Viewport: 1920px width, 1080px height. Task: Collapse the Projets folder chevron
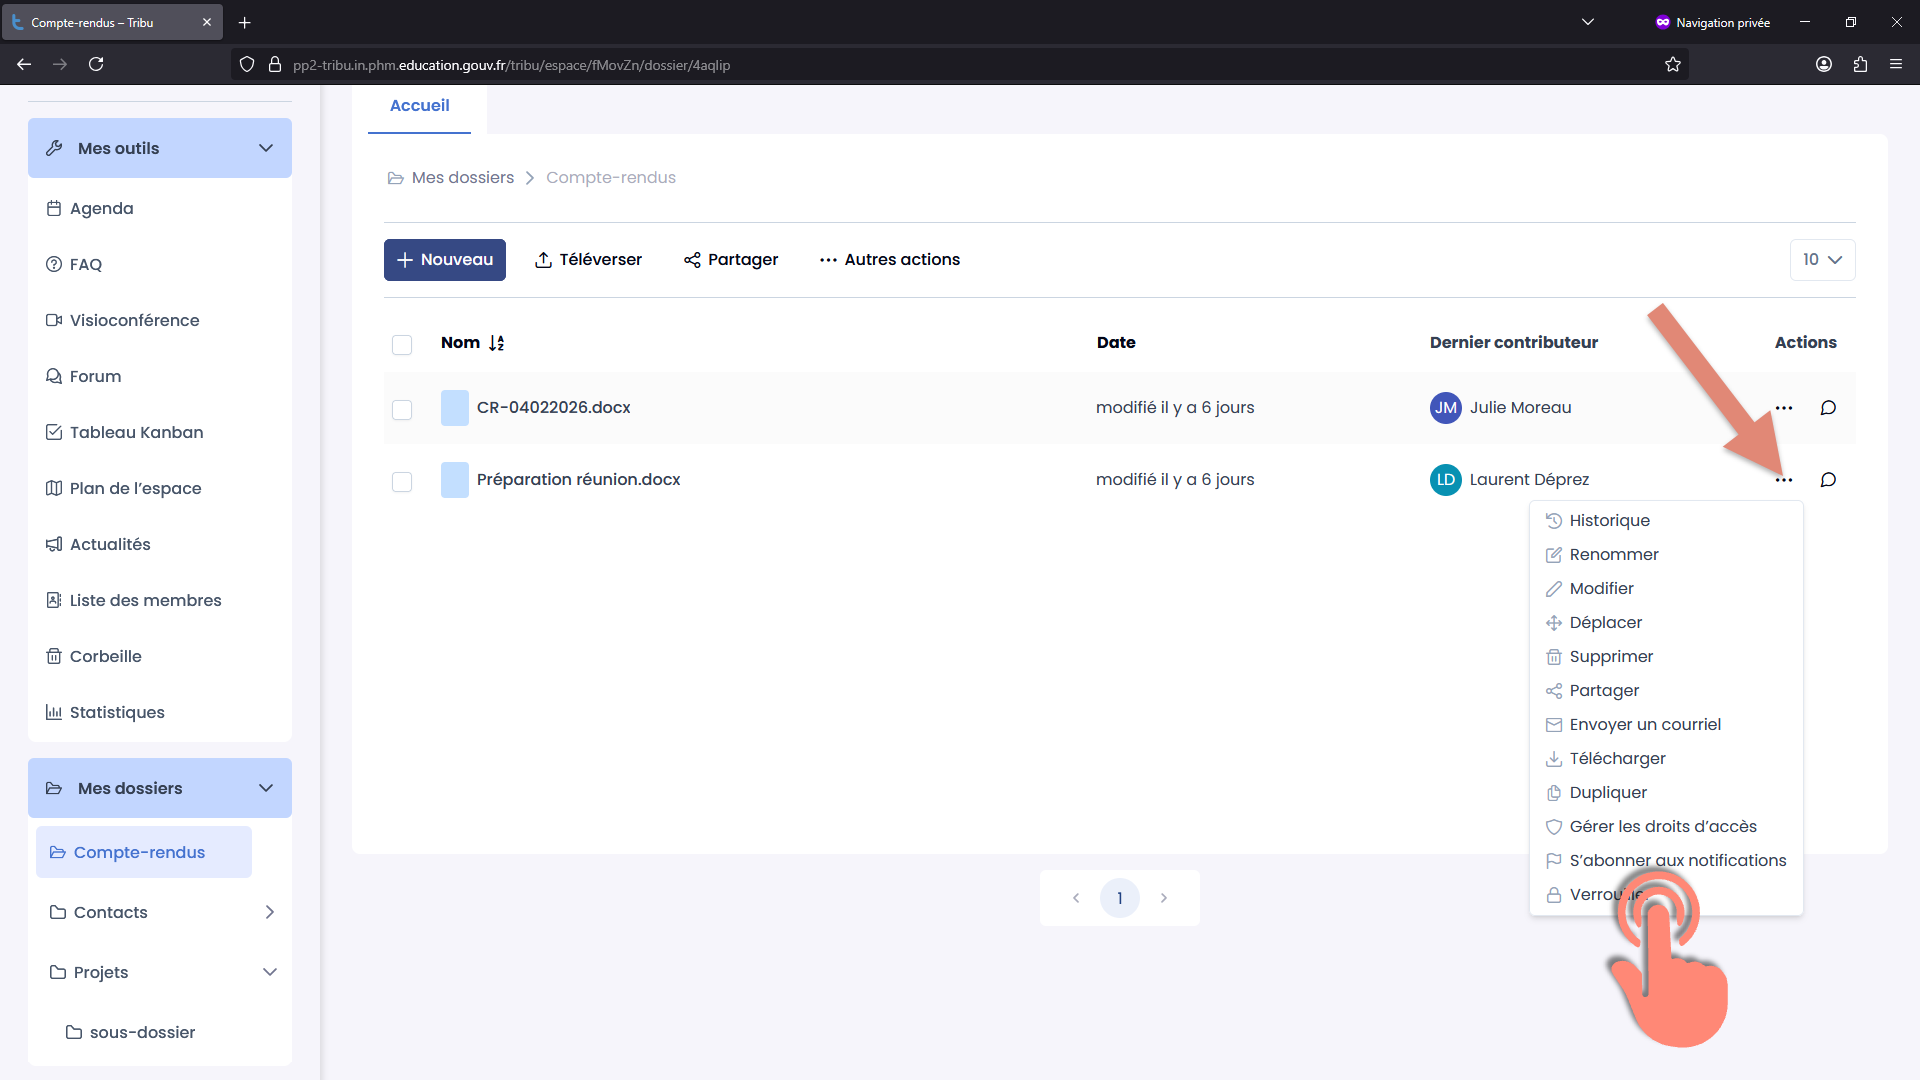click(x=269, y=972)
